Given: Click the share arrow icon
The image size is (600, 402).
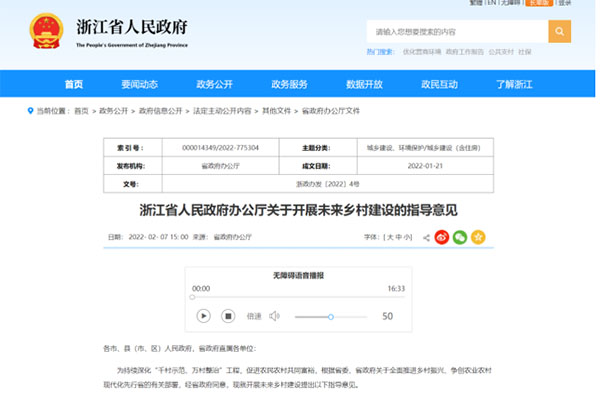Looking at the screenshot, I should pos(426,238).
